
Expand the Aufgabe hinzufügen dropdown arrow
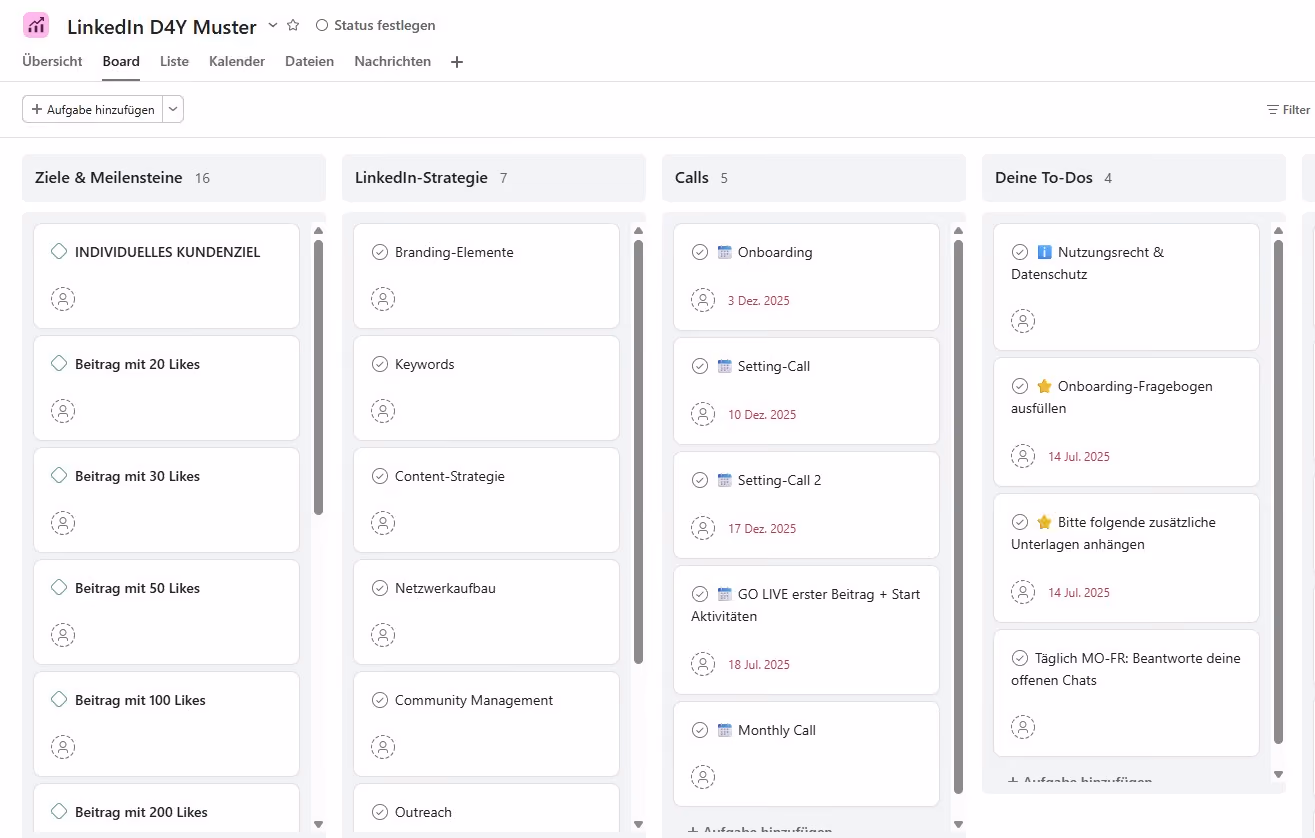(173, 109)
